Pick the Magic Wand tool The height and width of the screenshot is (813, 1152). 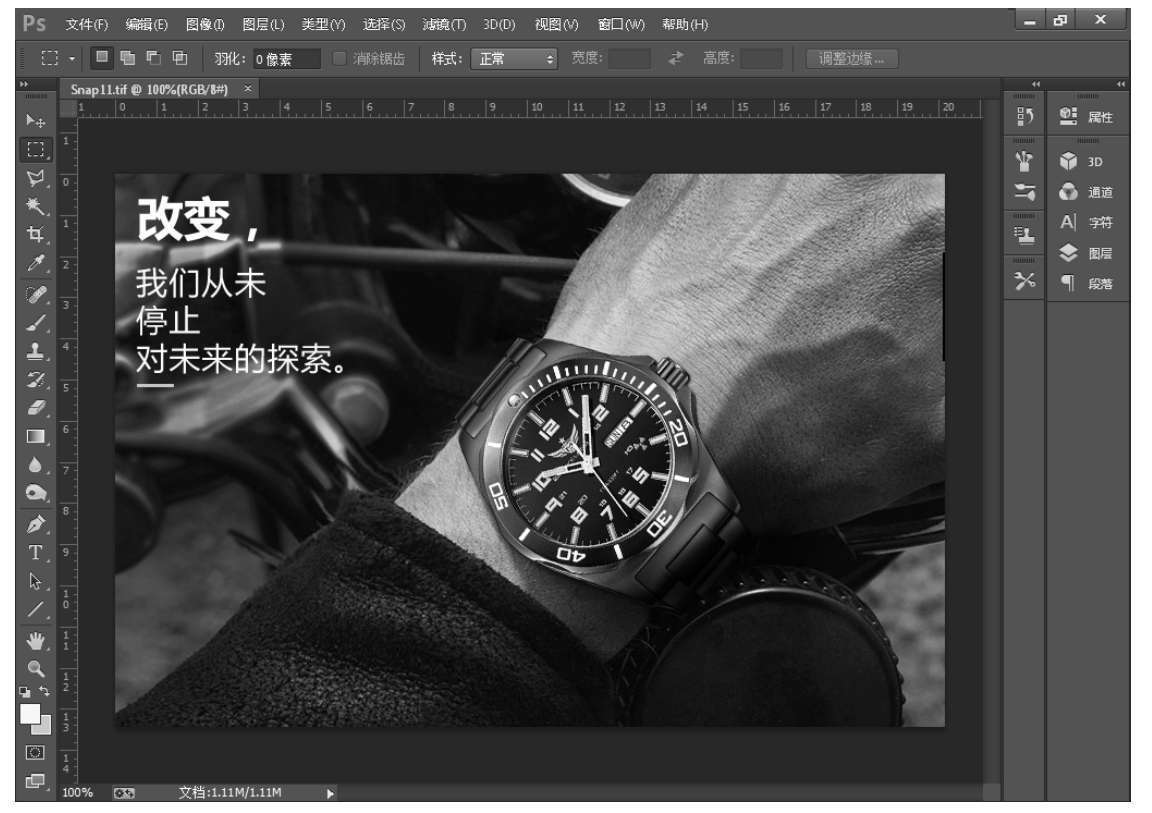tap(35, 206)
